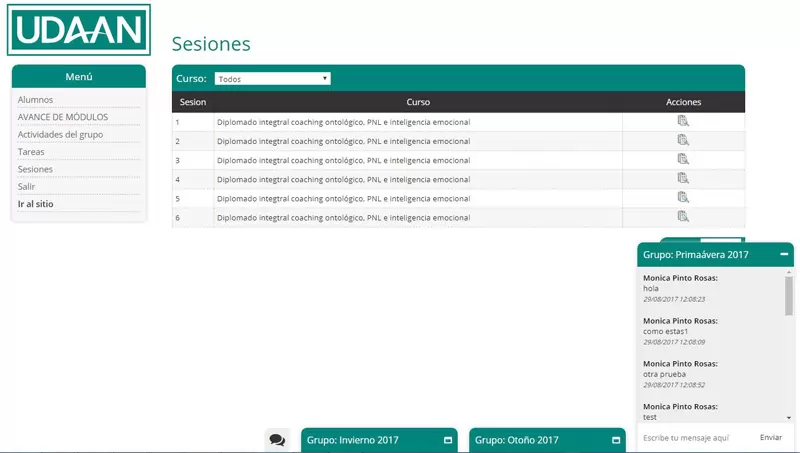
Task: Click the action icon for session 2
Action: tap(683, 140)
